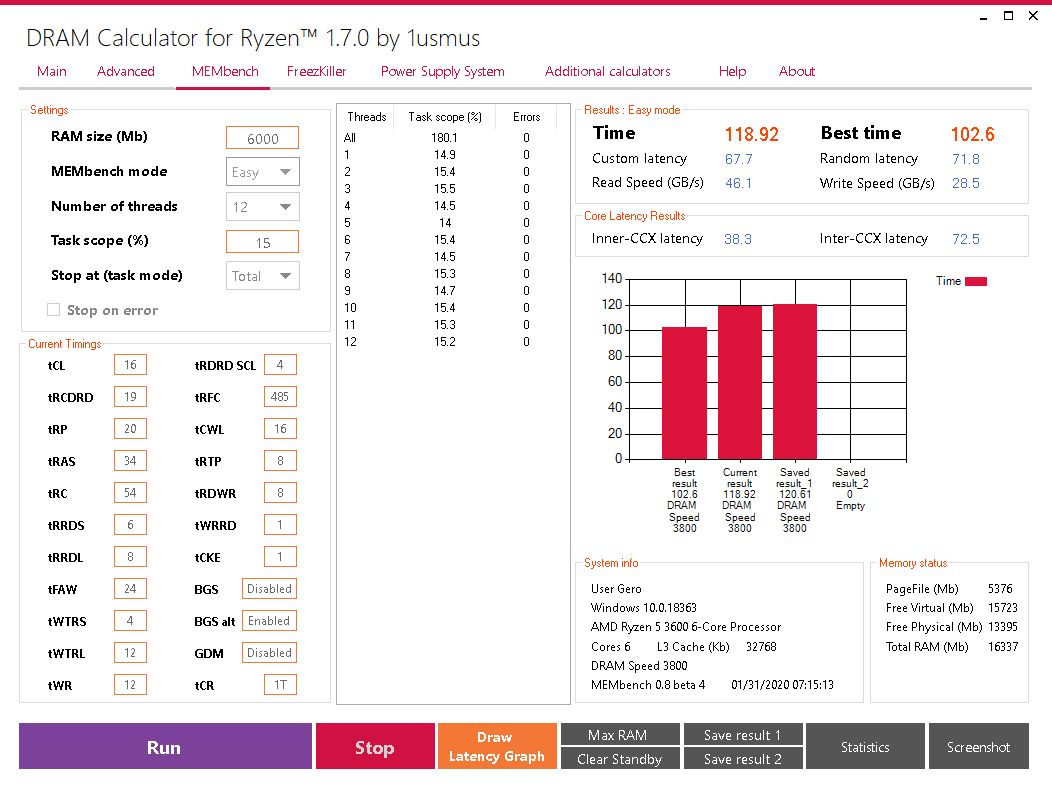This screenshot has height=790, width=1052.
Task: Open the MEMbench mode dropdown
Action: 263,171
